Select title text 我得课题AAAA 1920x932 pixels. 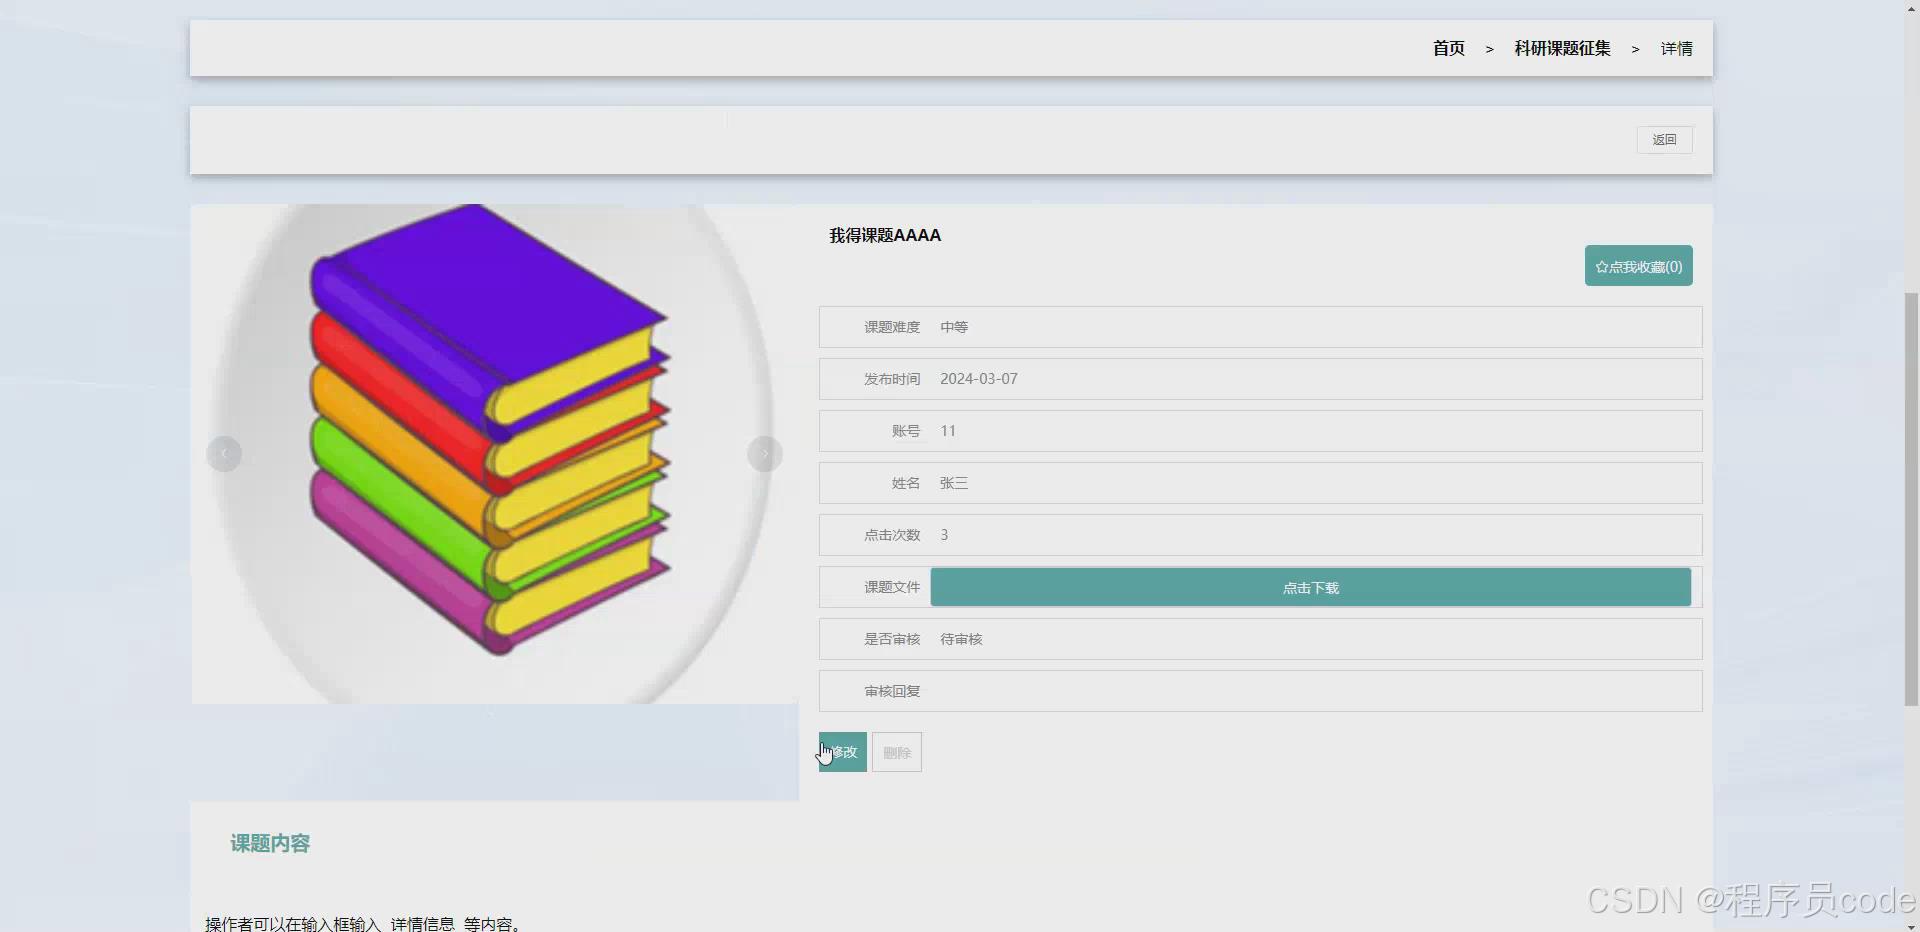(885, 235)
